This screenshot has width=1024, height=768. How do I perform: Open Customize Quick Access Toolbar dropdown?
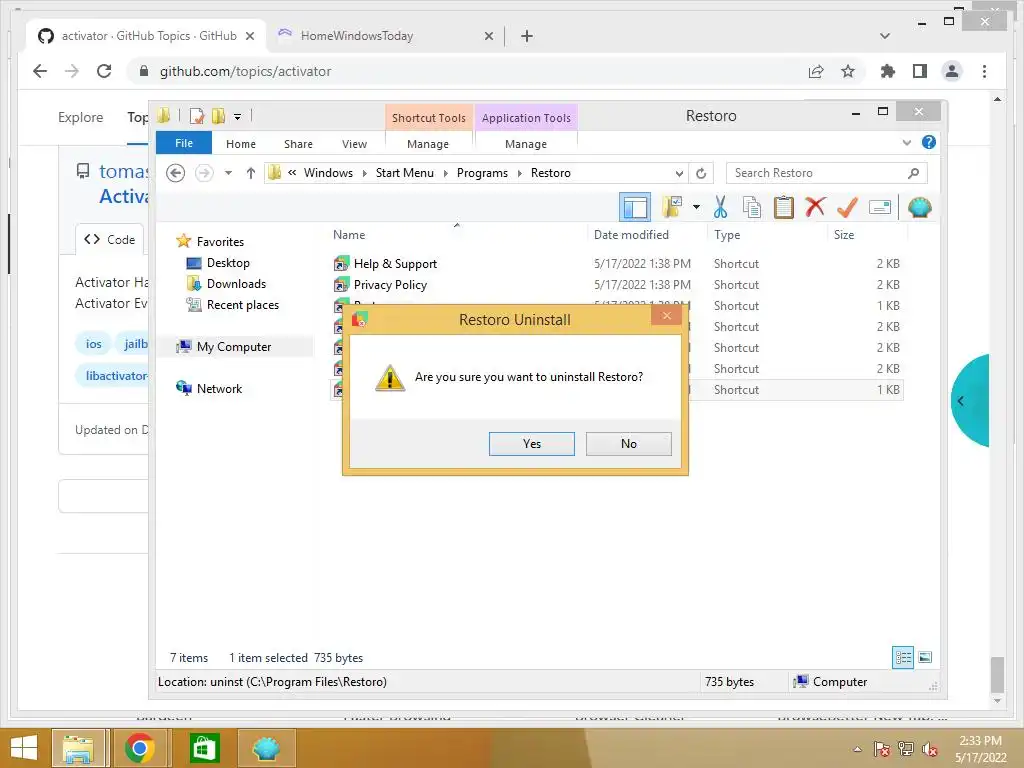238,117
